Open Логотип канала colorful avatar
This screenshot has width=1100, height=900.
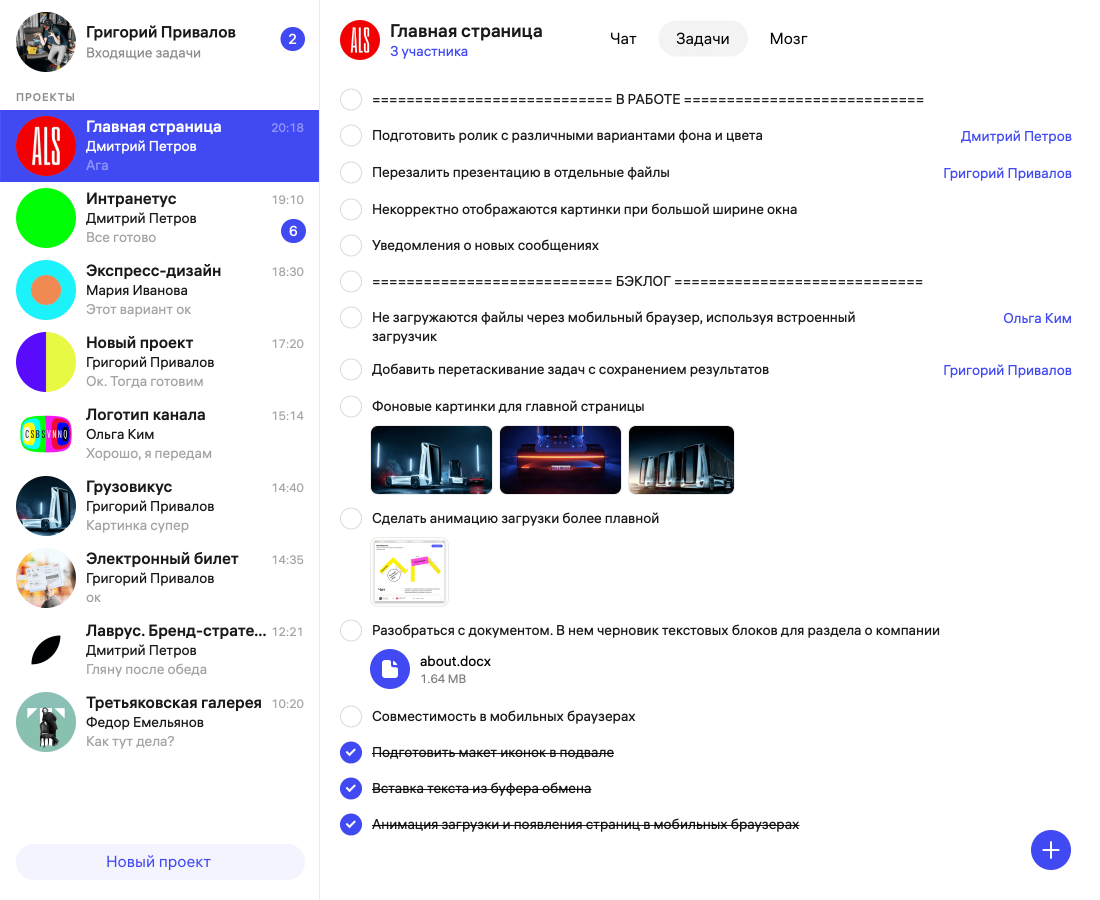pos(46,434)
